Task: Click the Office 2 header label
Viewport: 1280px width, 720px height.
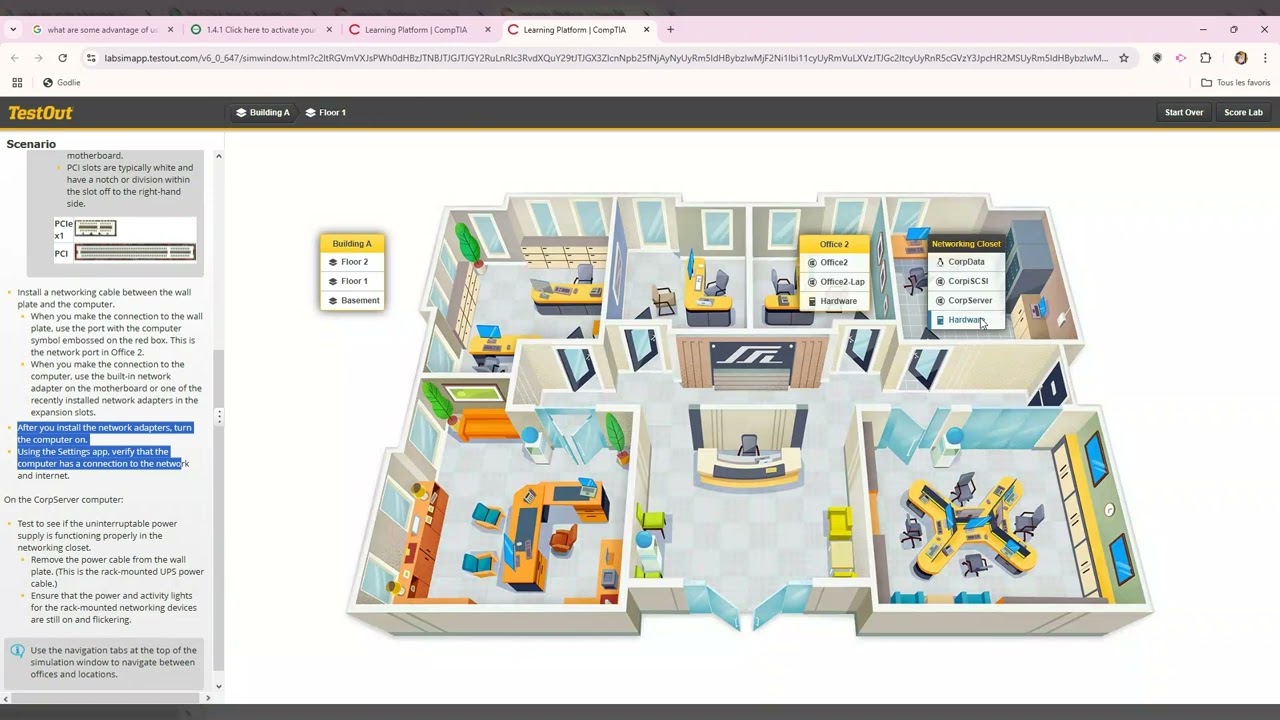Action: point(834,244)
